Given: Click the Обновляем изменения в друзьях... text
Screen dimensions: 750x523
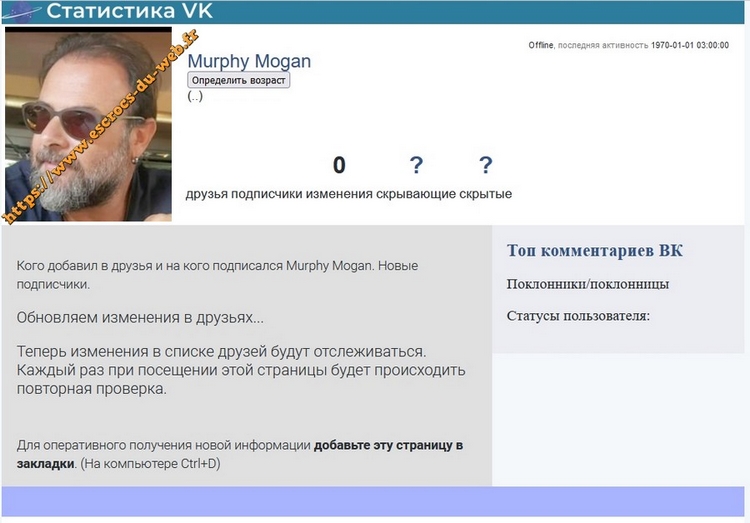Looking at the screenshot, I should tap(140, 318).
